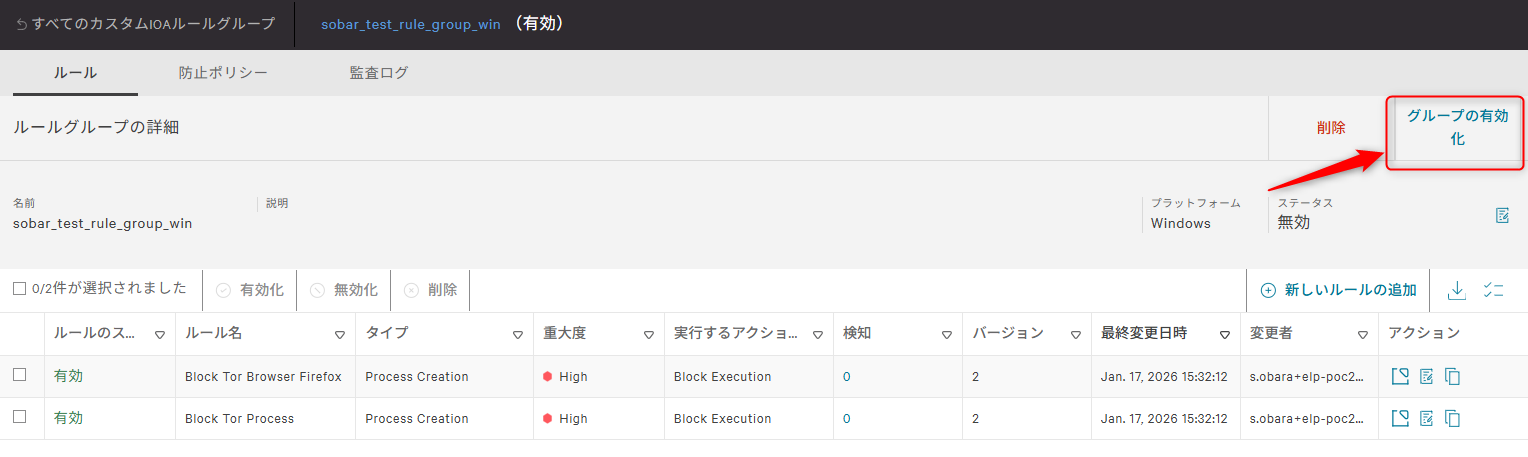
Task: Click the グループの有効化 button
Action: [x=1456, y=128]
